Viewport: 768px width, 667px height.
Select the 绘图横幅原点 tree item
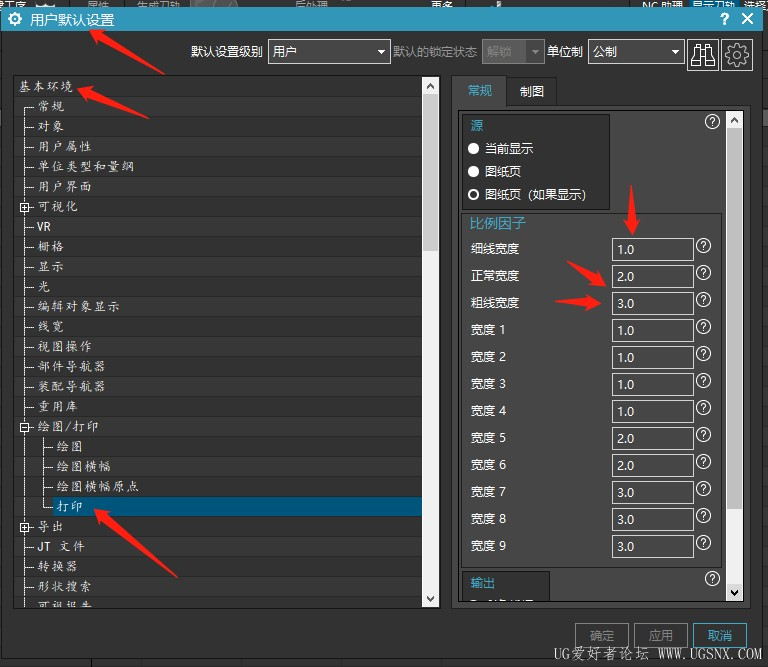coord(97,486)
